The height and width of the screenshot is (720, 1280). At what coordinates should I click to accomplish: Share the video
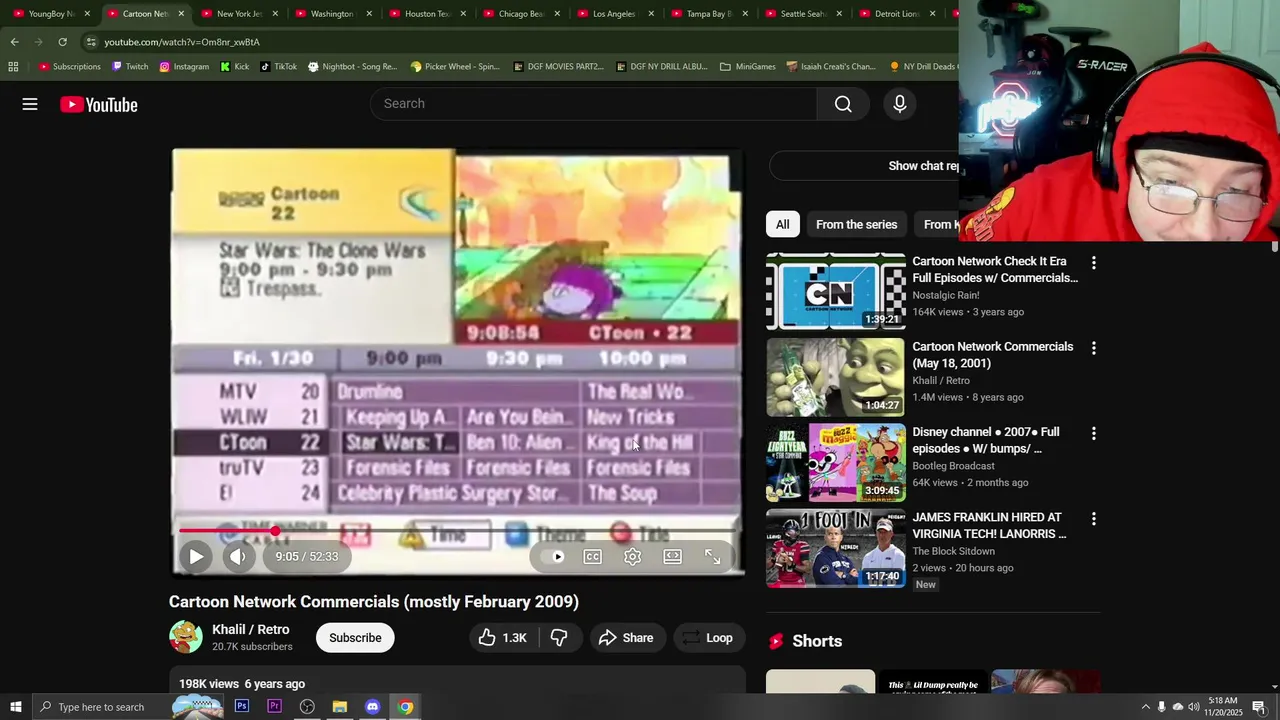[x=626, y=638]
